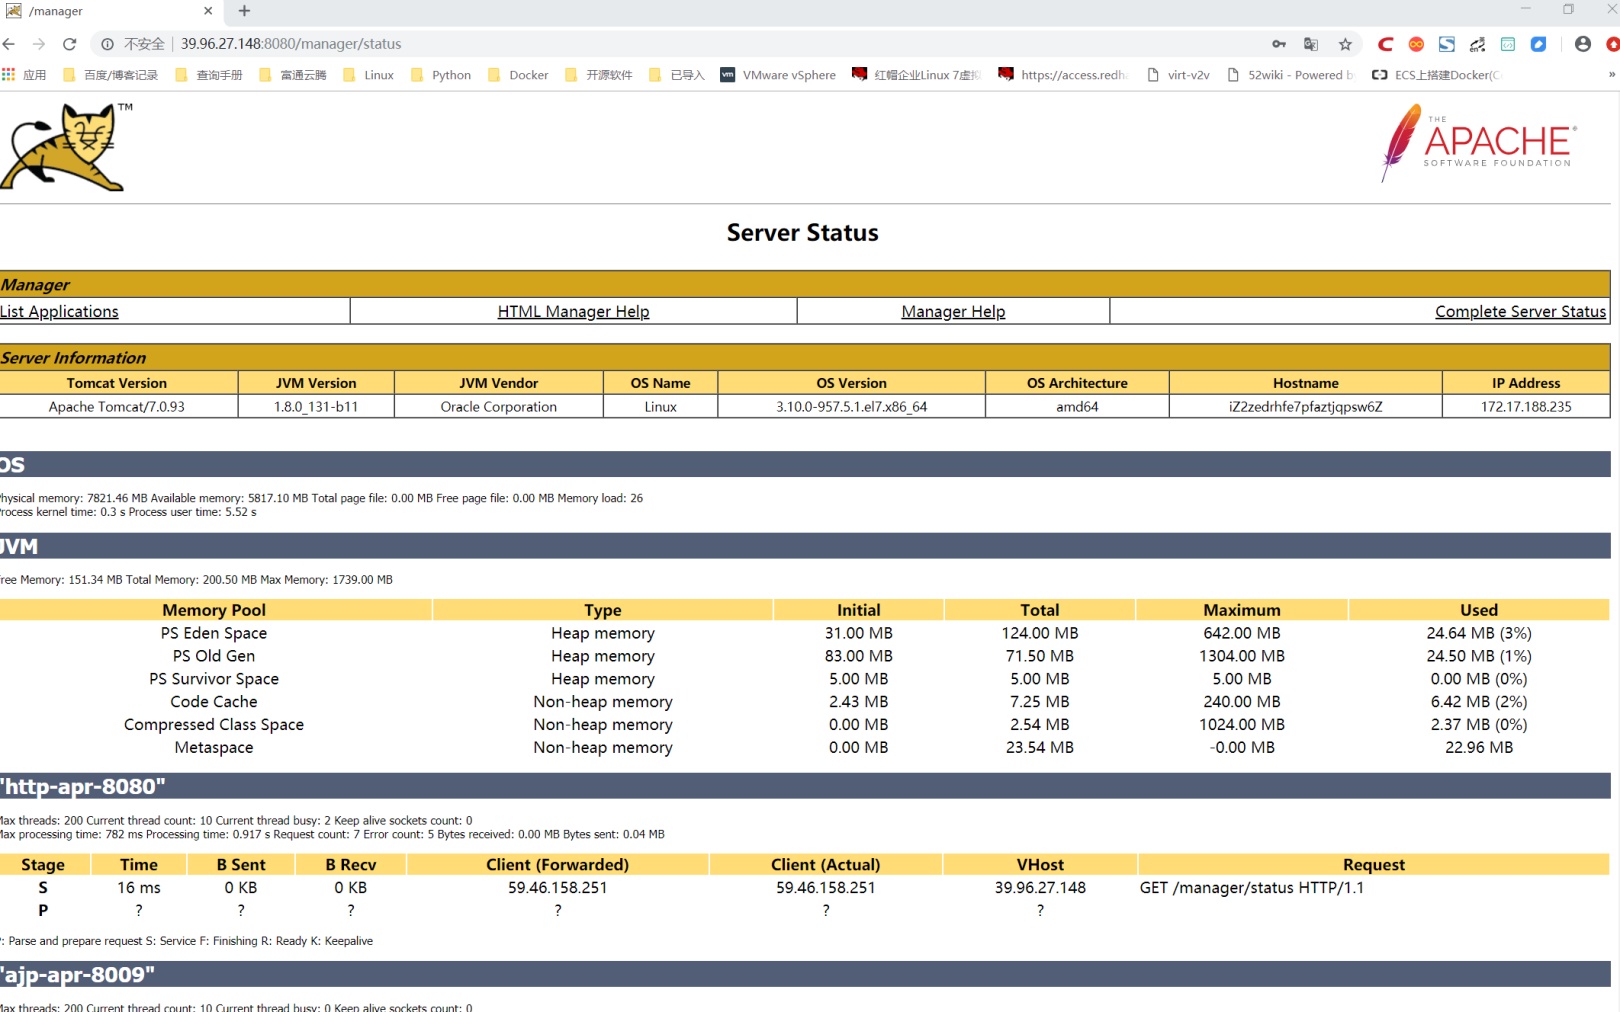Click the Tomcat cat logo
This screenshot has height=1012, width=1620.
(66, 147)
